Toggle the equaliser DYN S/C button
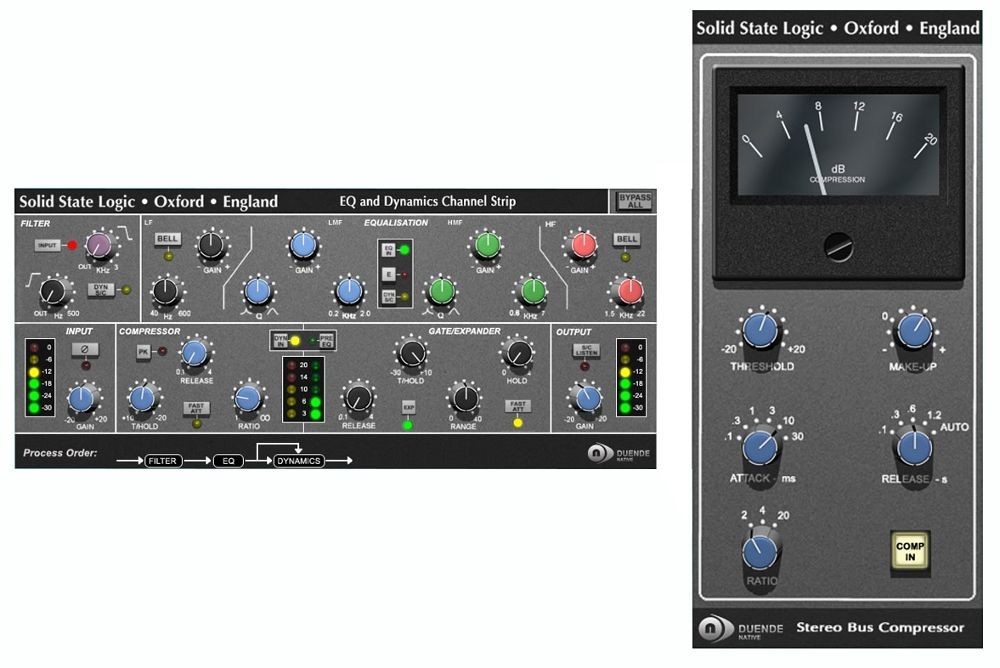The width and height of the screenshot is (1000, 668). tap(388, 297)
